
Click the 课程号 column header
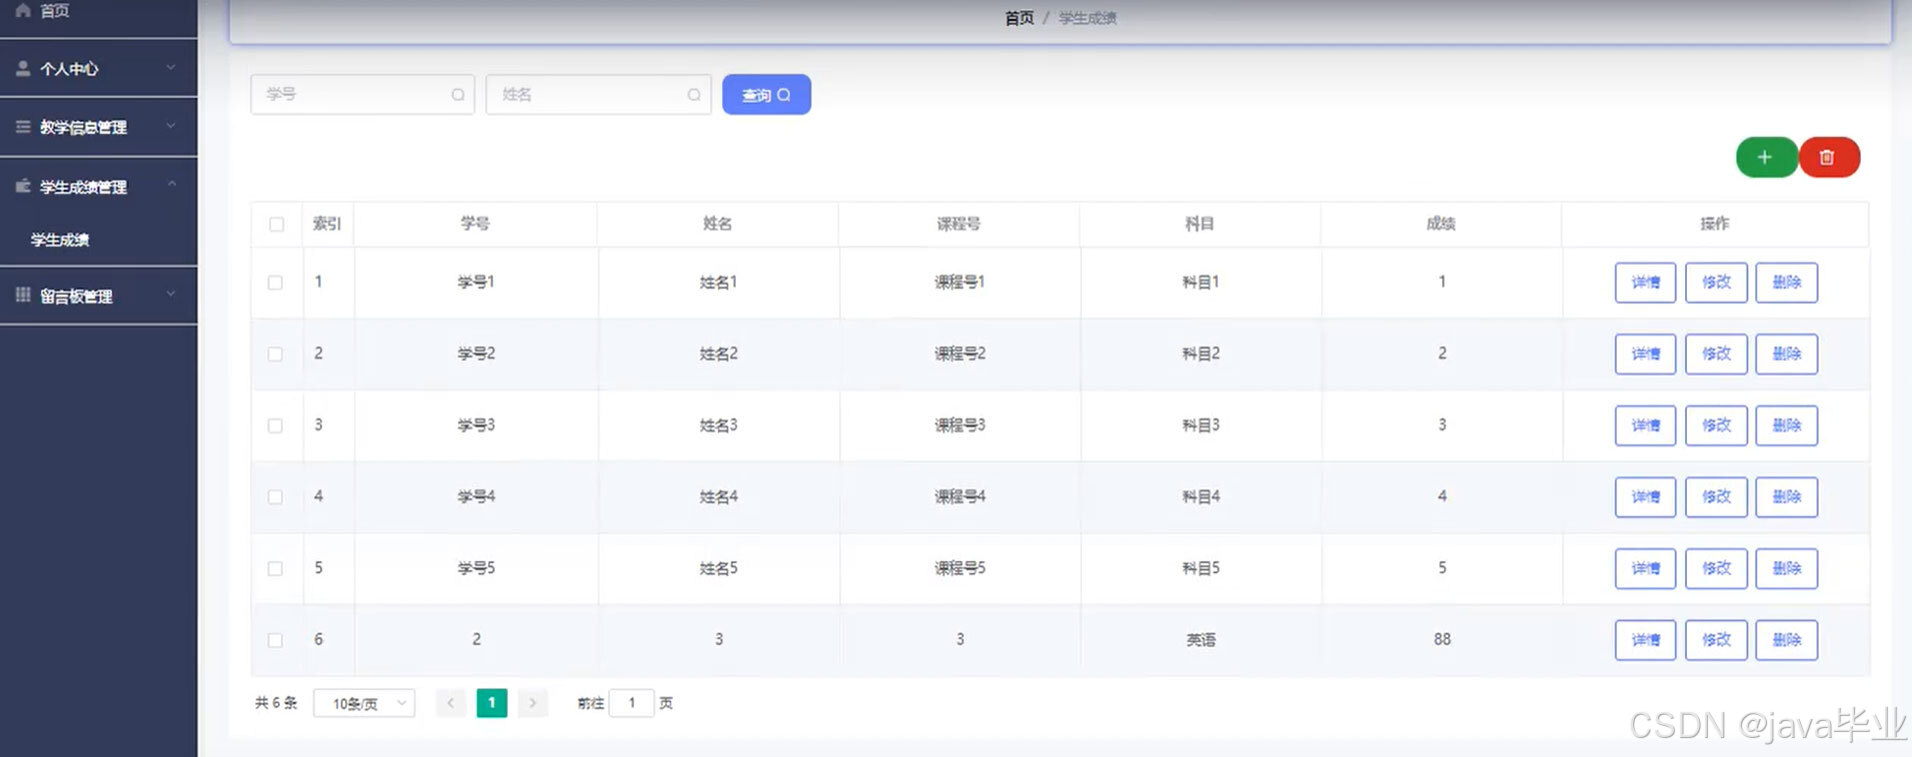[959, 224]
